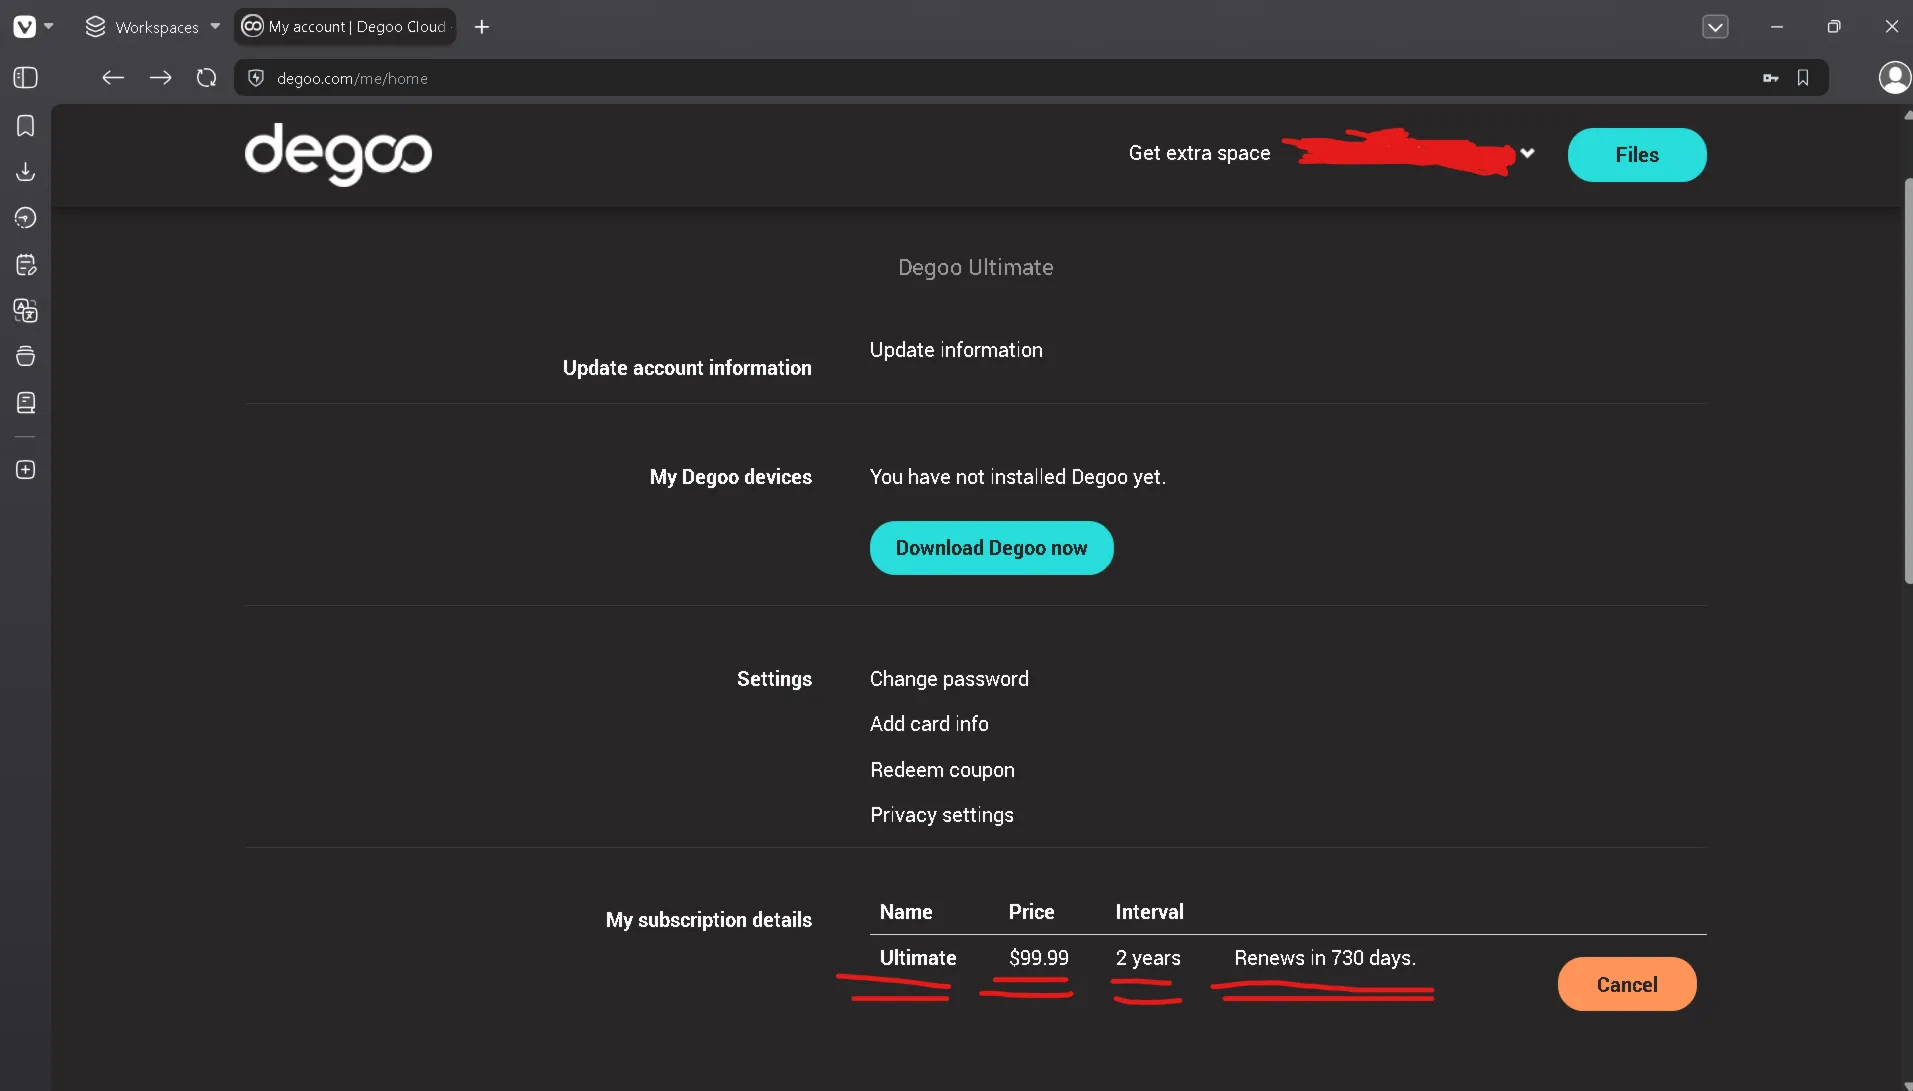This screenshot has width=1913, height=1091.
Task: Open the Change password link
Action: [949, 679]
